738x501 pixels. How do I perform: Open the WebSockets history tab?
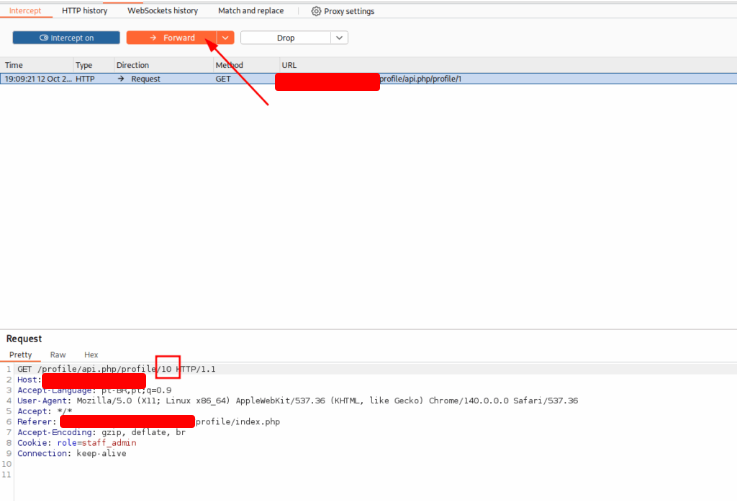click(162, 11)
